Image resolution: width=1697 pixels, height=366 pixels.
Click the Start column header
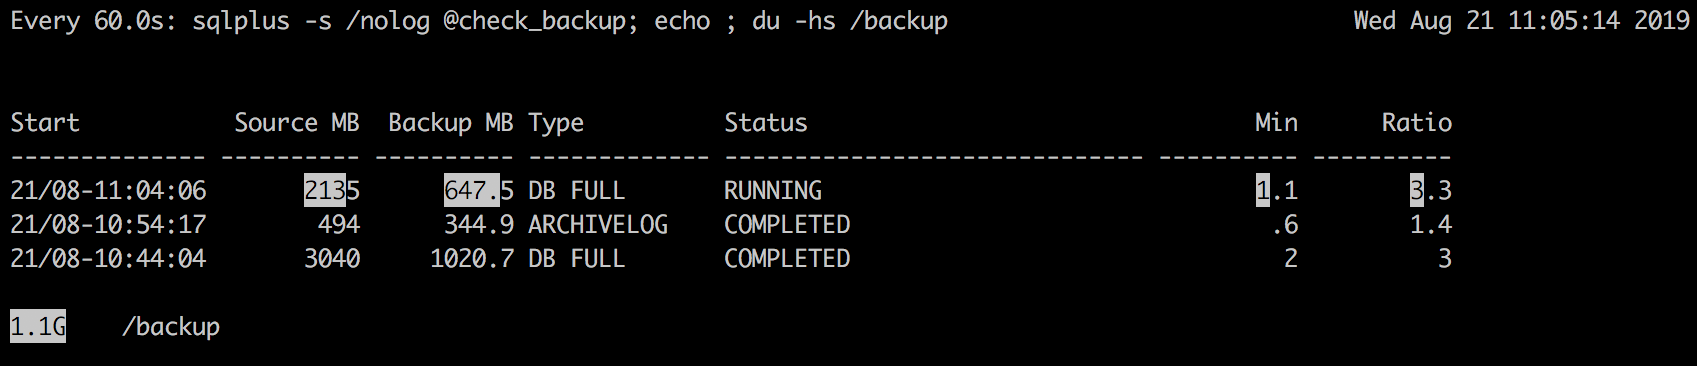(x=45, y=123)
